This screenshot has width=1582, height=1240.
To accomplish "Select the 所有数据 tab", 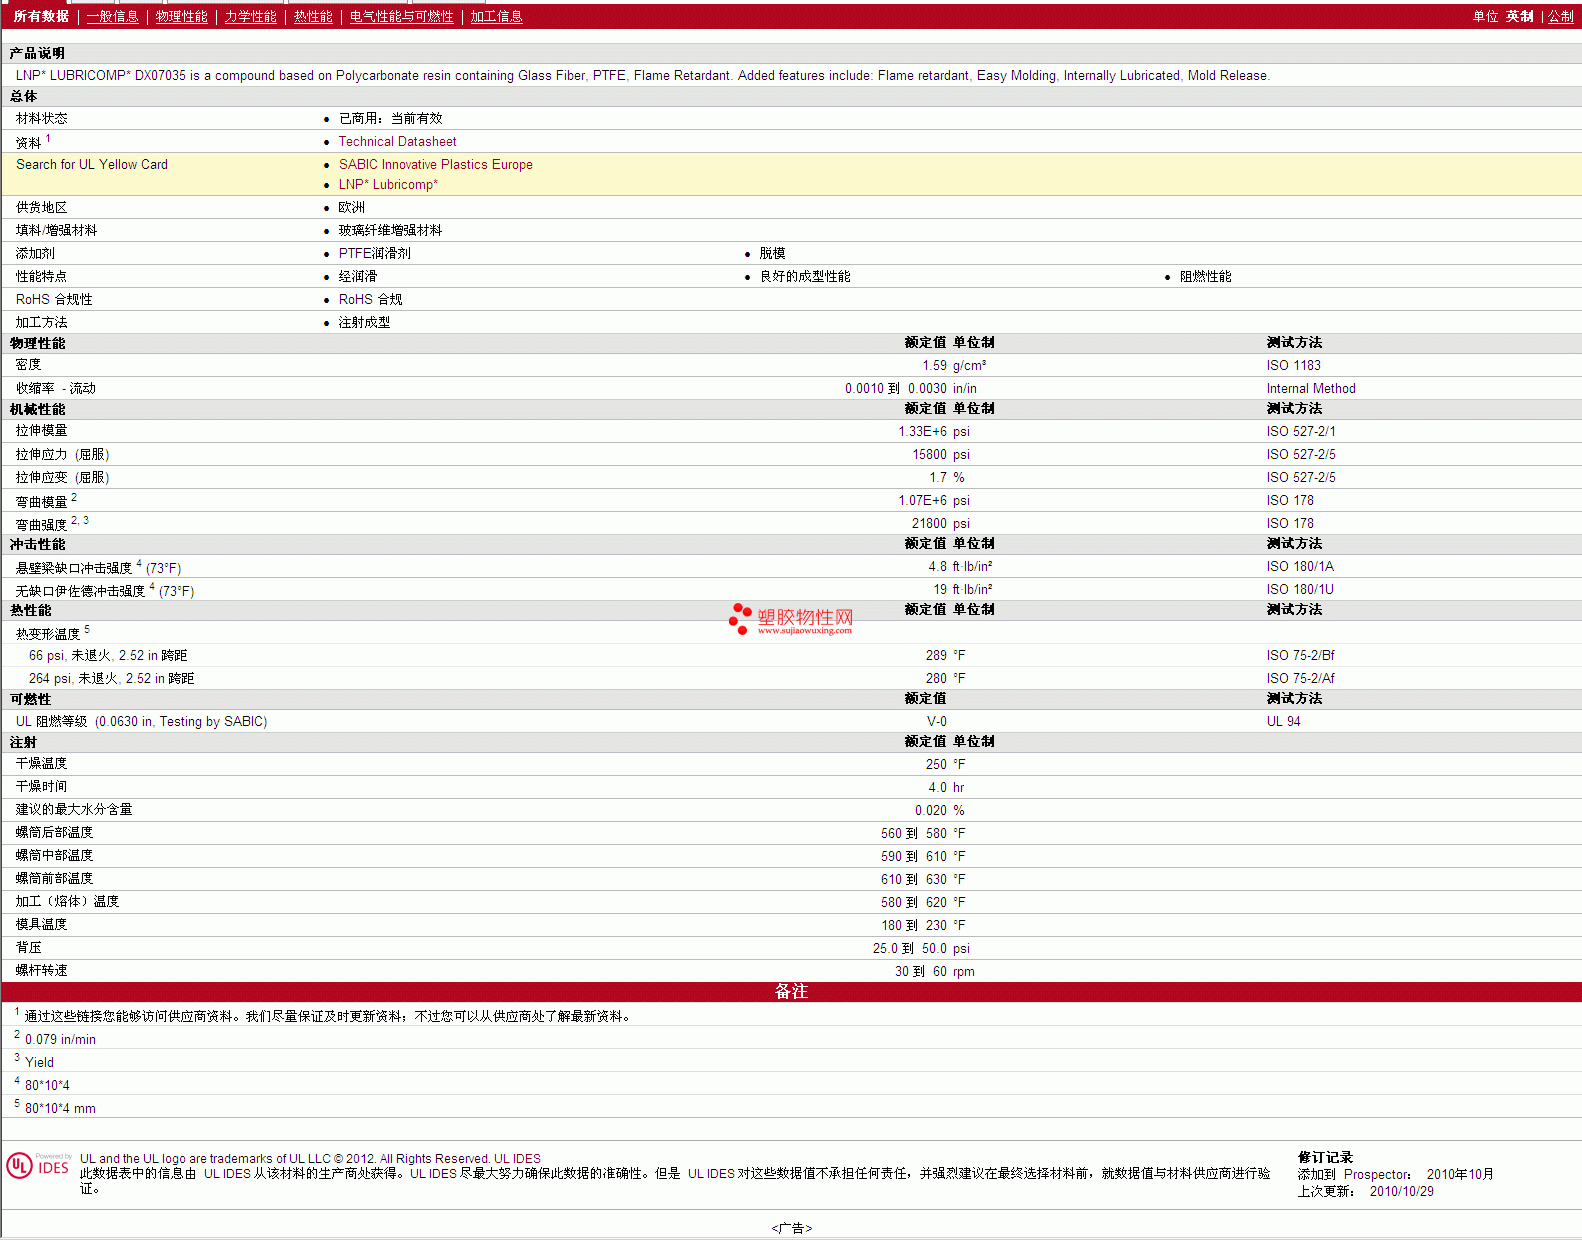I will pyautogui.click(x=41, y=16).
